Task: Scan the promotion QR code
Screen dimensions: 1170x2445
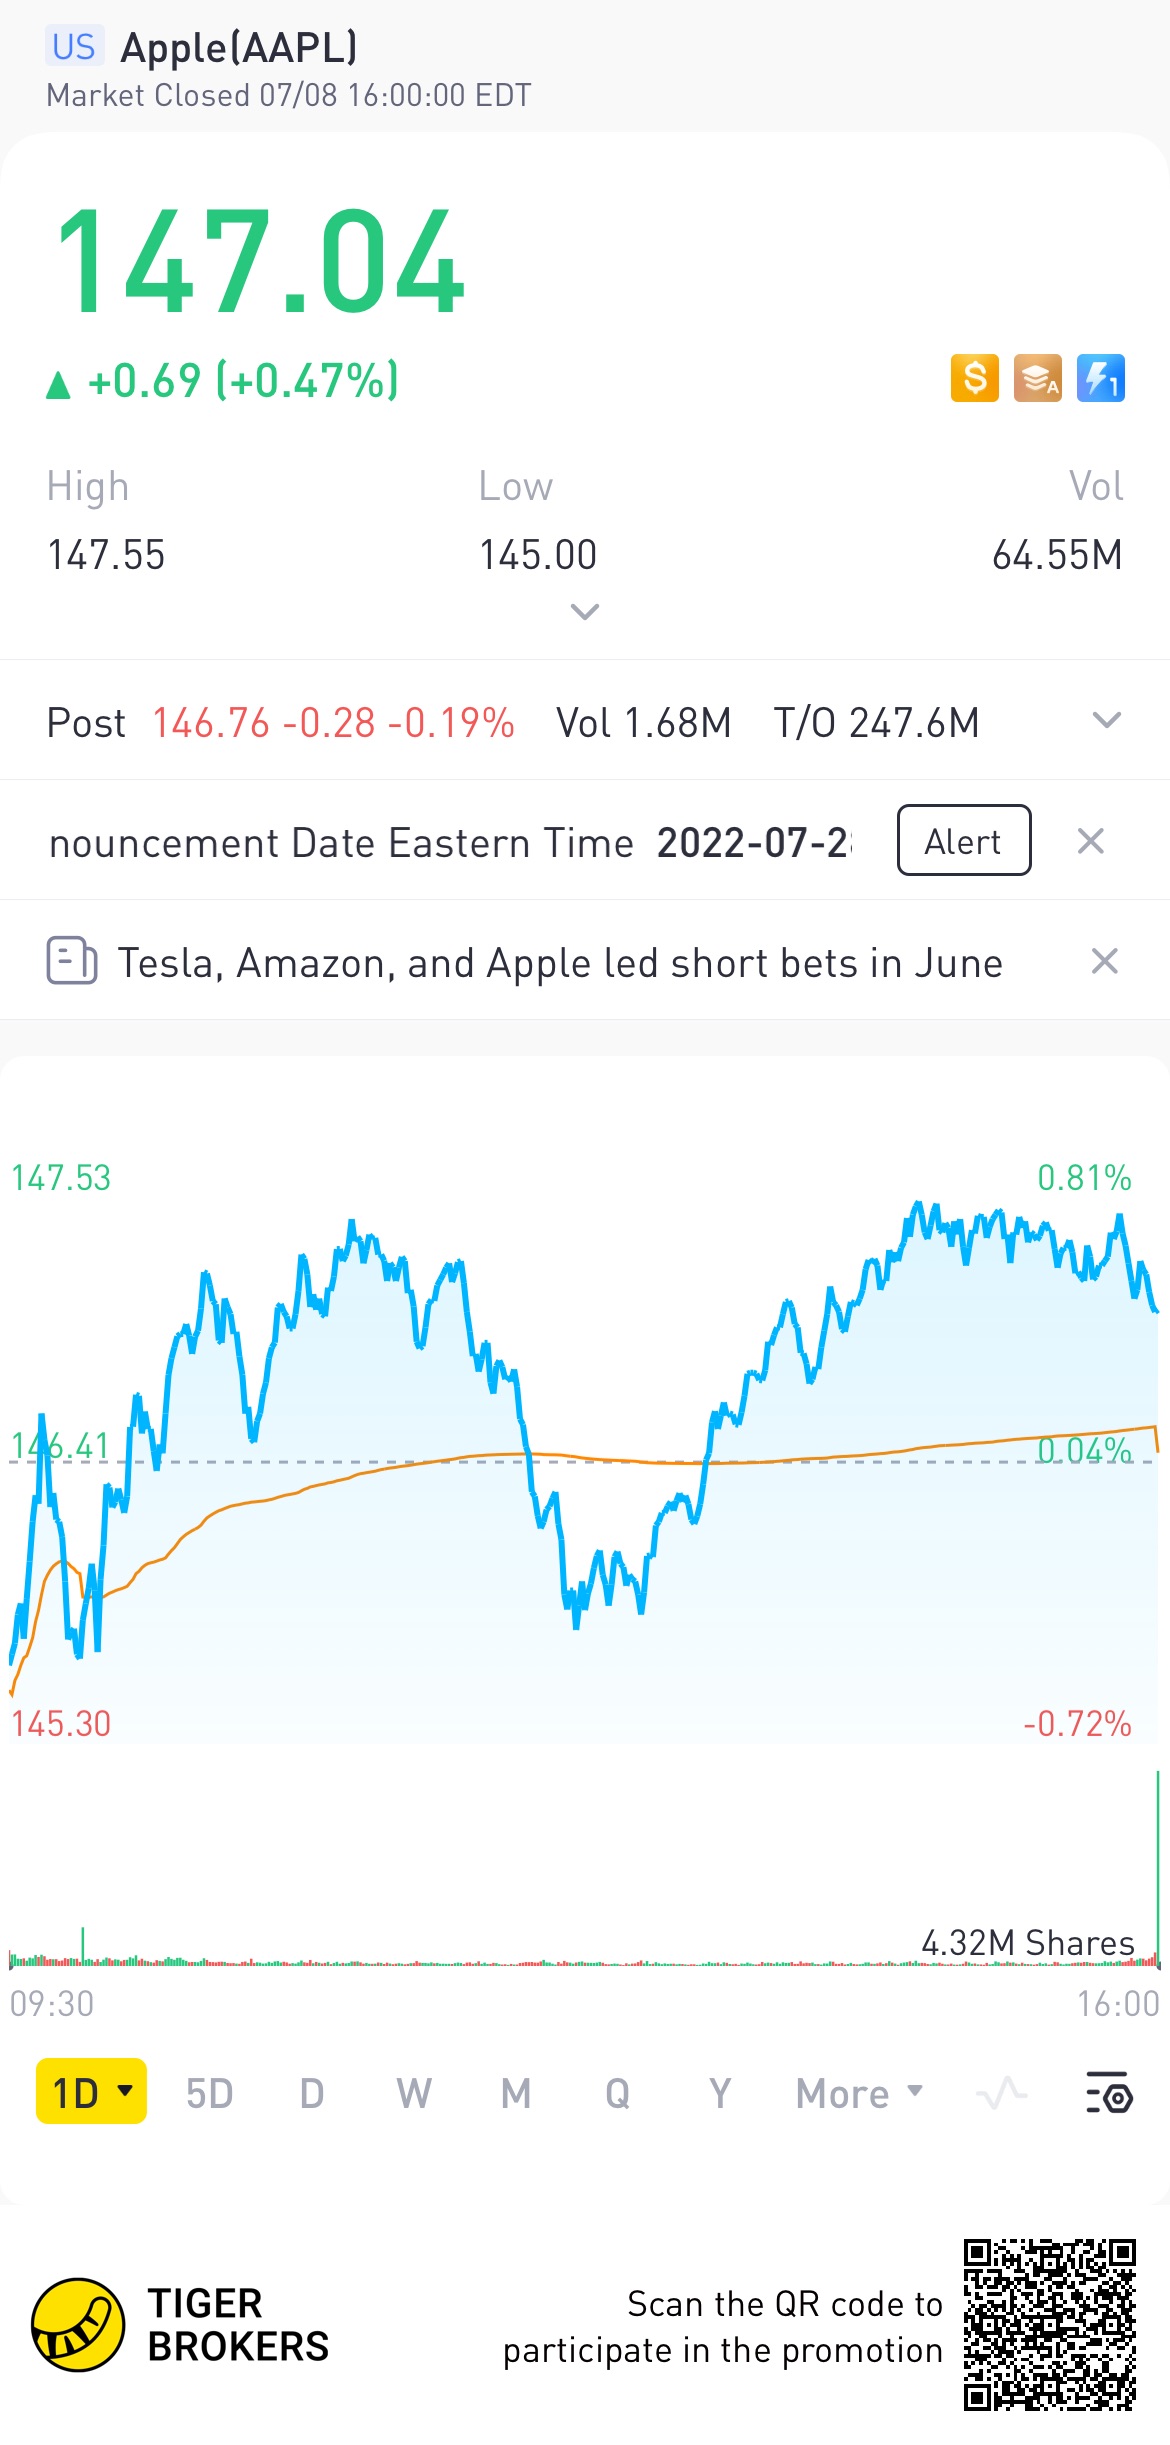Action: point(1049,2325)
